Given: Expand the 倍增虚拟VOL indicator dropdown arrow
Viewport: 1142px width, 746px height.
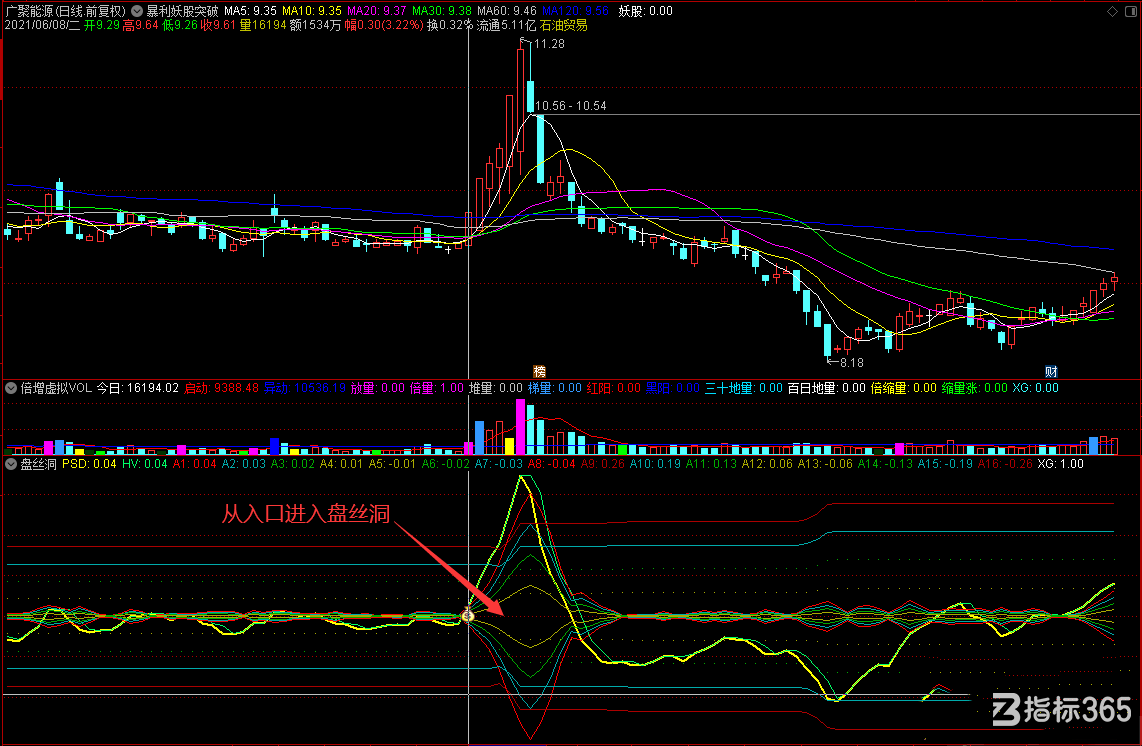Looking at the screenshot, I should pyautogui.click(x=11, y=388).
